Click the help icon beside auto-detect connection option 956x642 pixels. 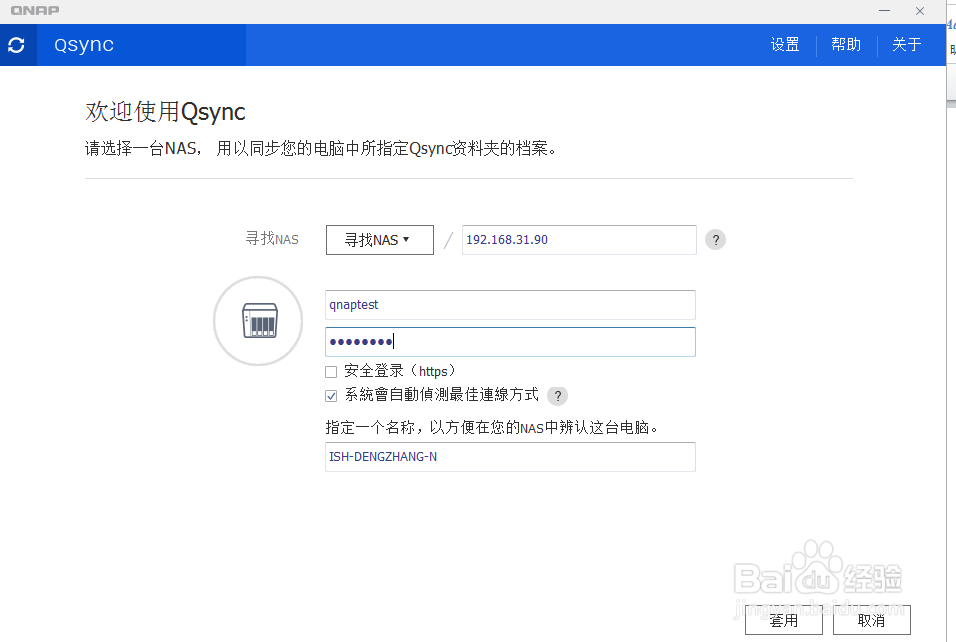(x=557, y=396)
